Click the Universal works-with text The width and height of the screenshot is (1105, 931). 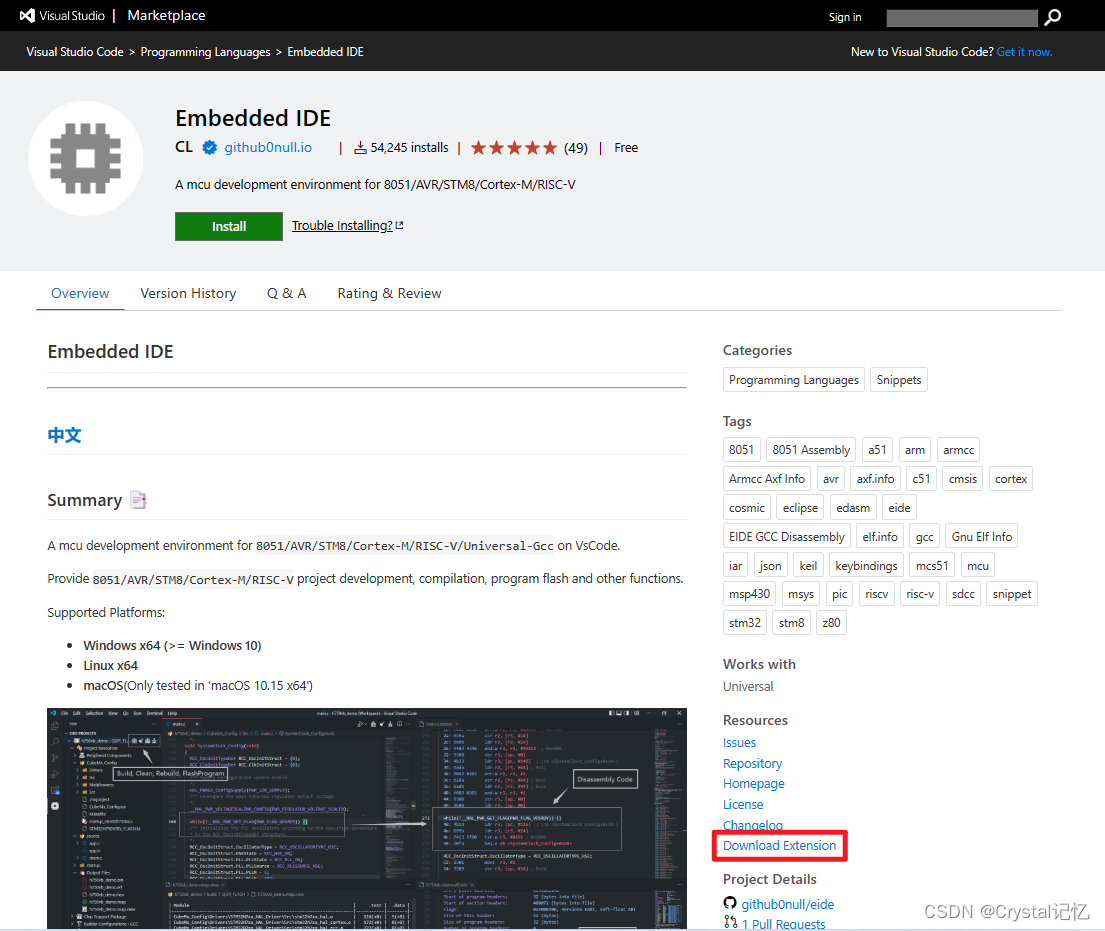coord(748,686)
